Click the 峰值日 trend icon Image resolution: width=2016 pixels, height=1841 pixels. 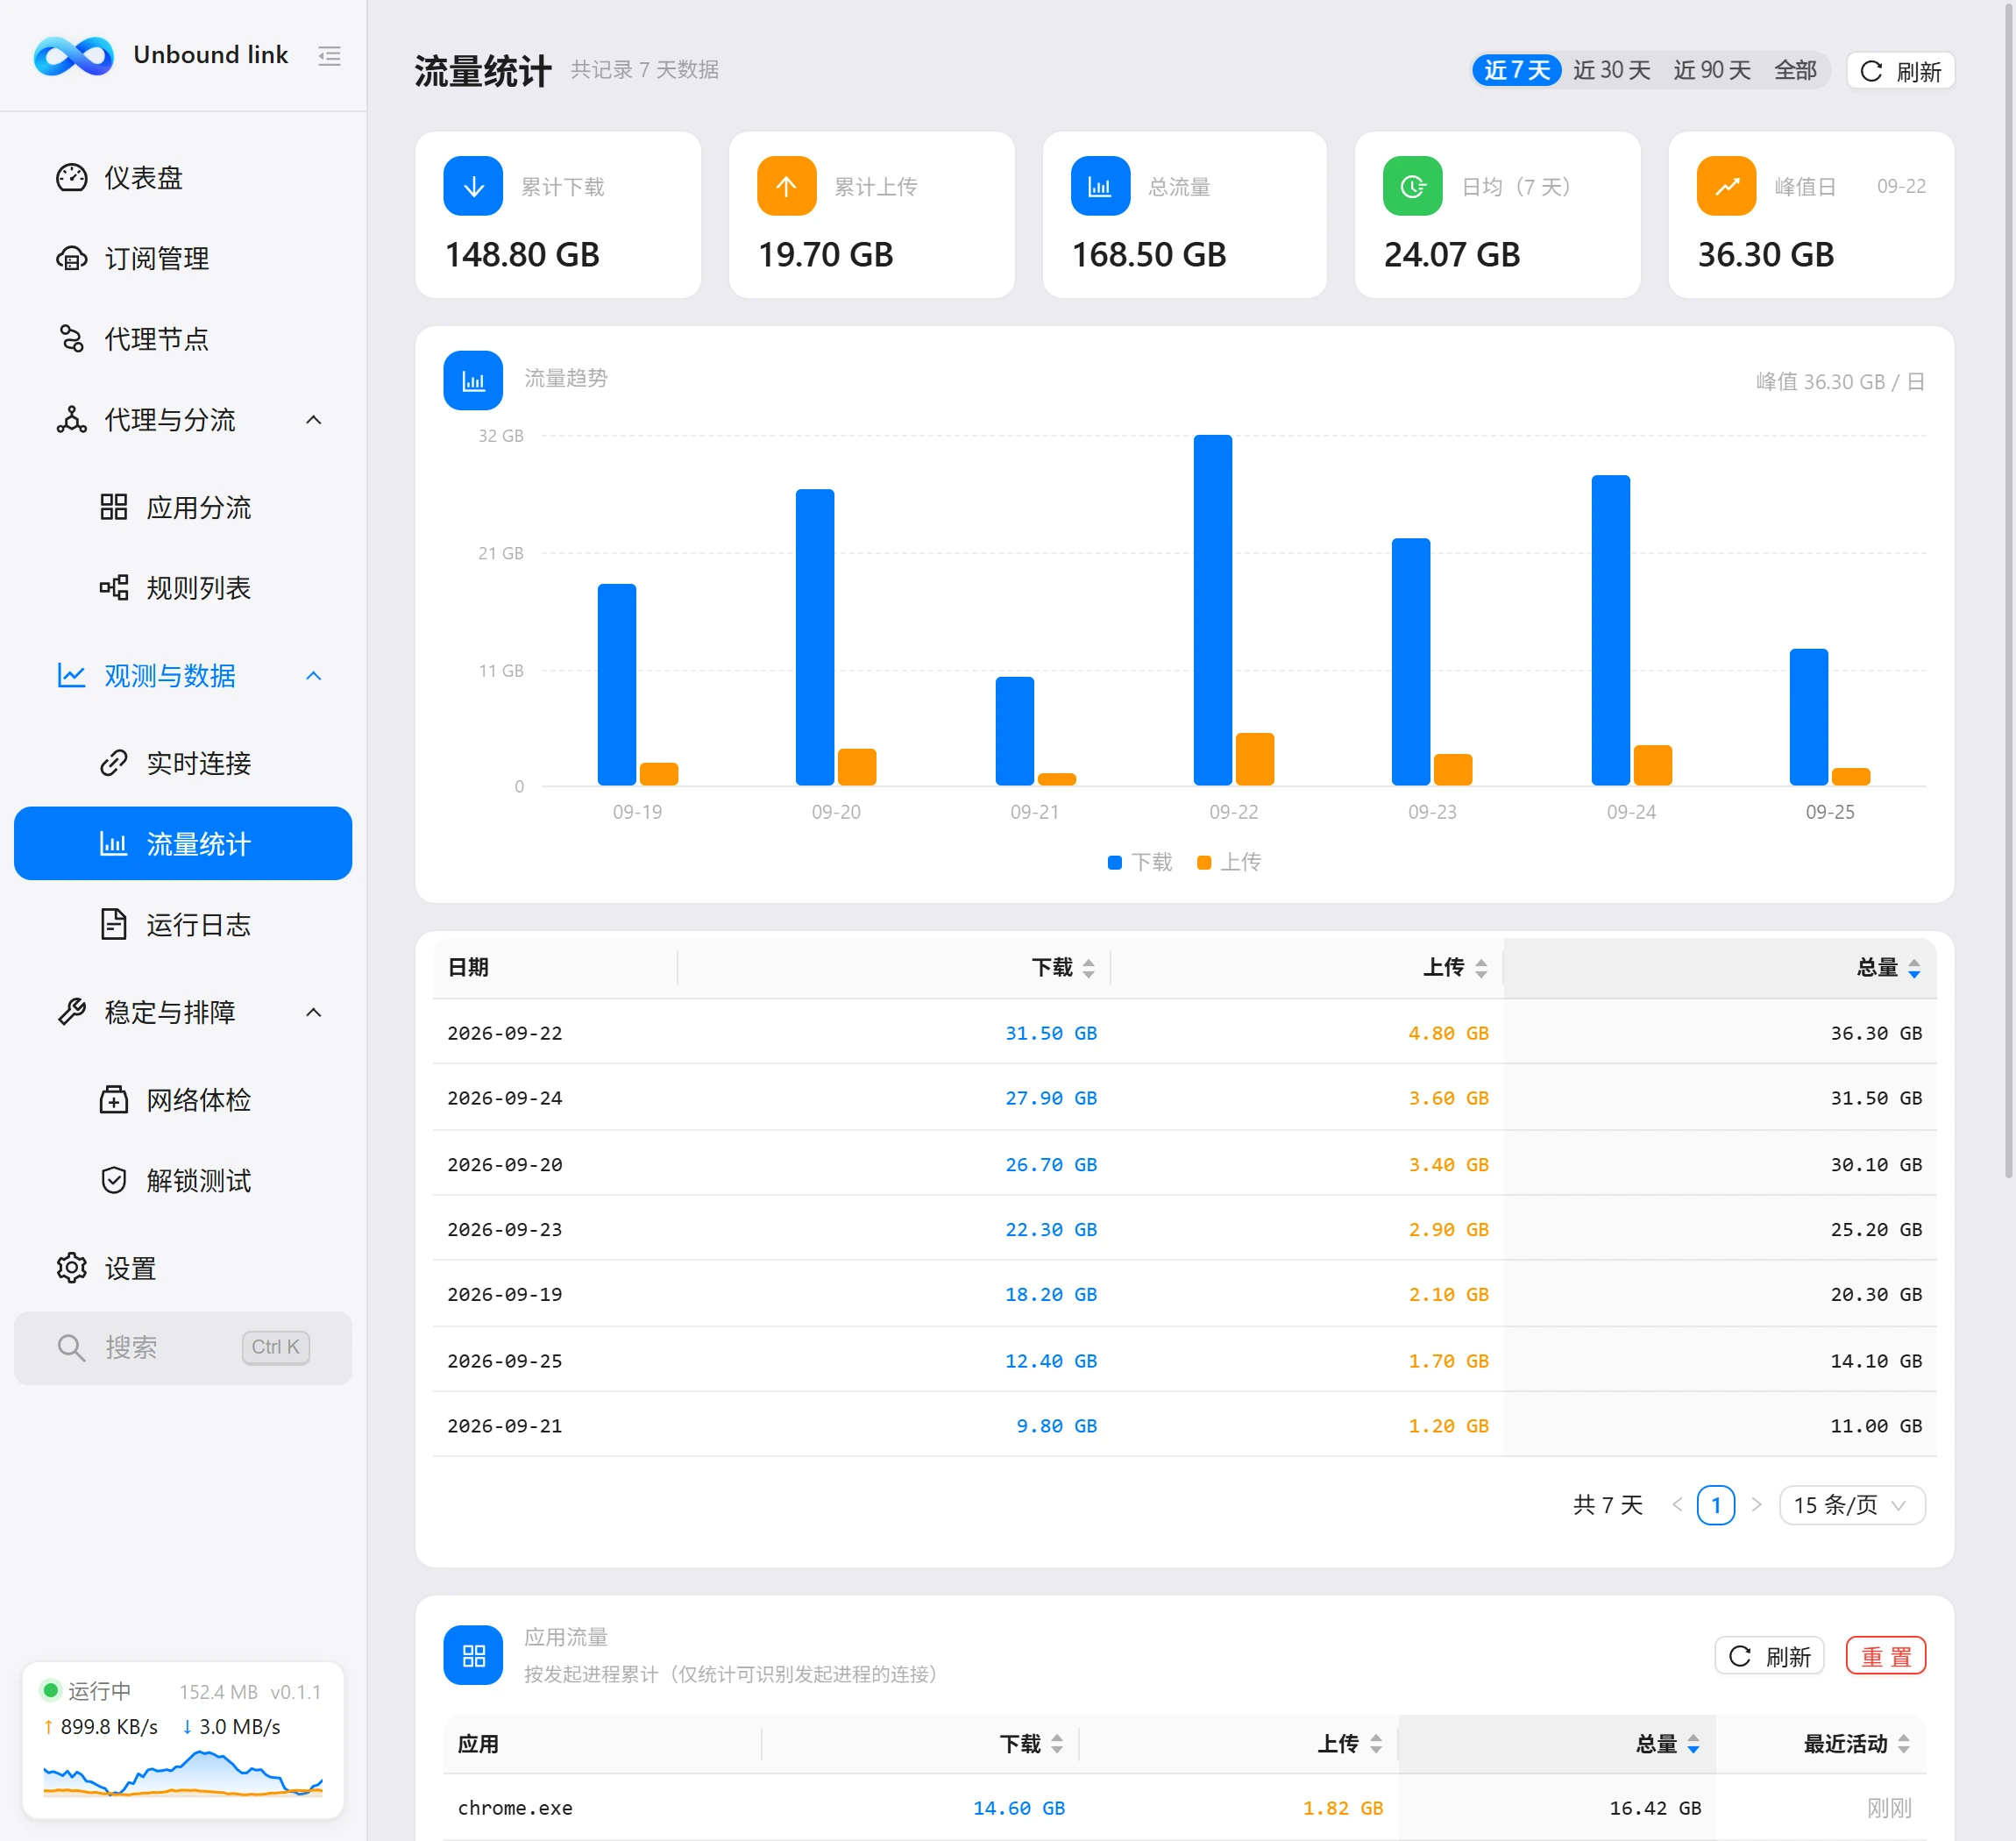coord(1727,186)
